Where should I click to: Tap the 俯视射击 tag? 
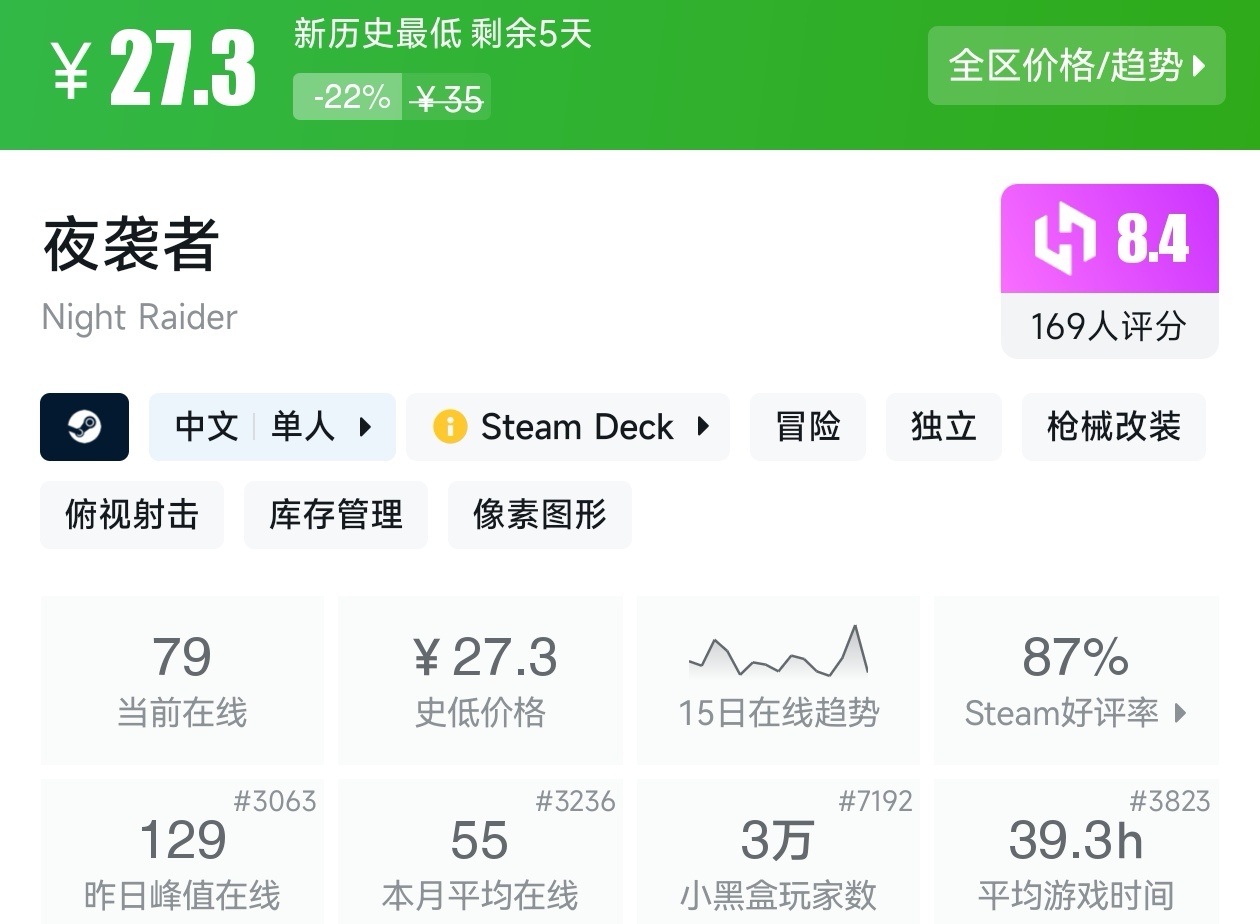click(132, 515)
